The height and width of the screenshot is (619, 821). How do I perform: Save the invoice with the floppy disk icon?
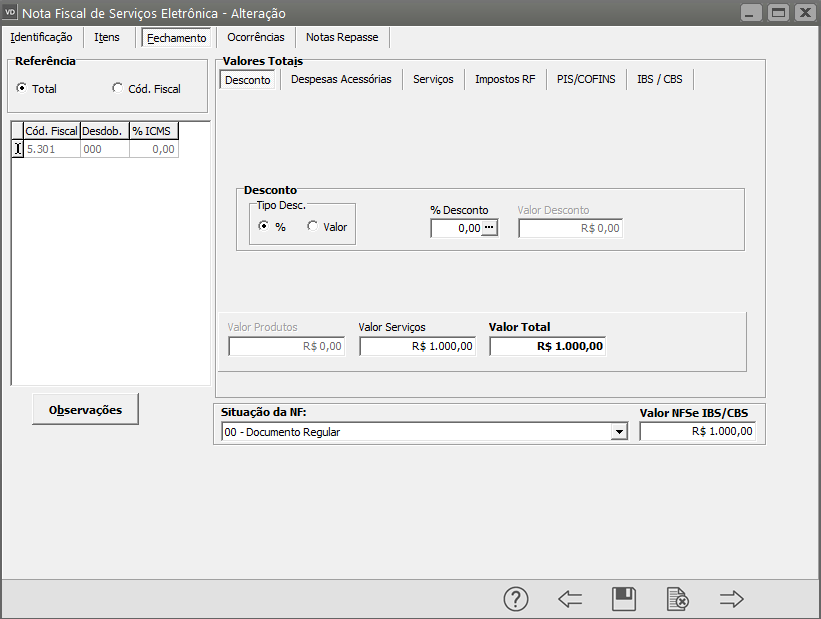tap(624, 599)
